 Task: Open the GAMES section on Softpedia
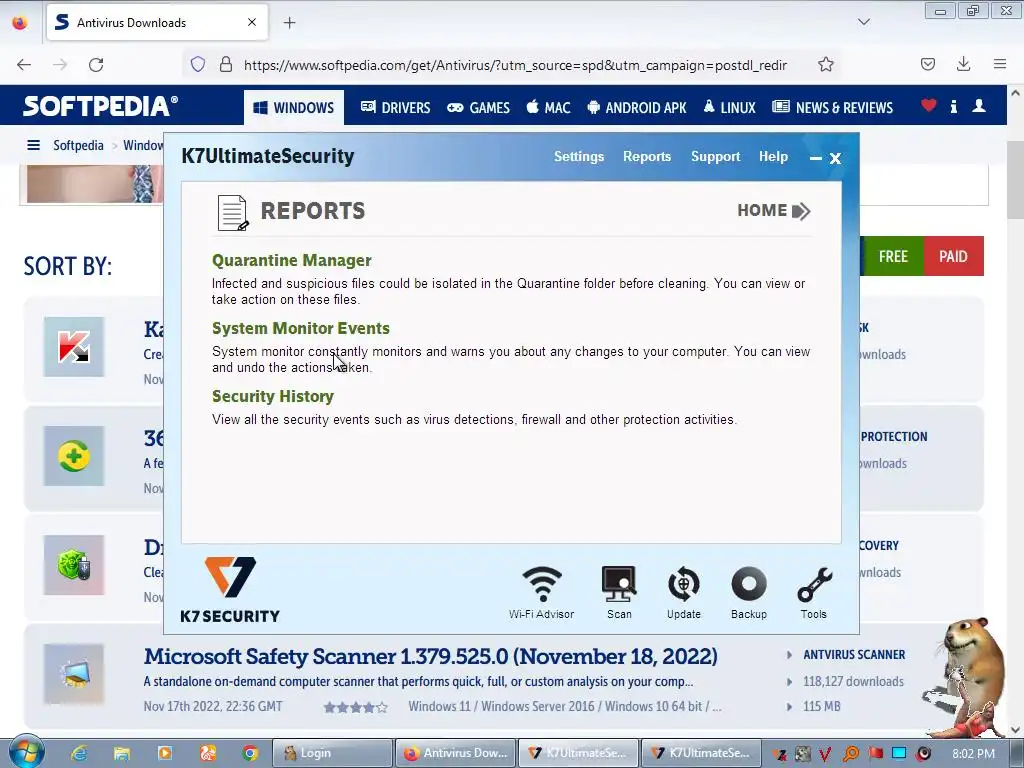click(x=478, y=108)
